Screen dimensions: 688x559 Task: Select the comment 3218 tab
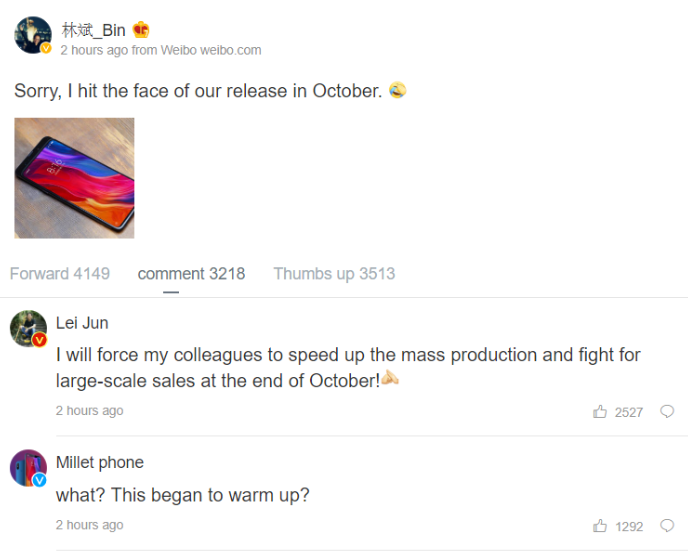(x=191, y=274)
